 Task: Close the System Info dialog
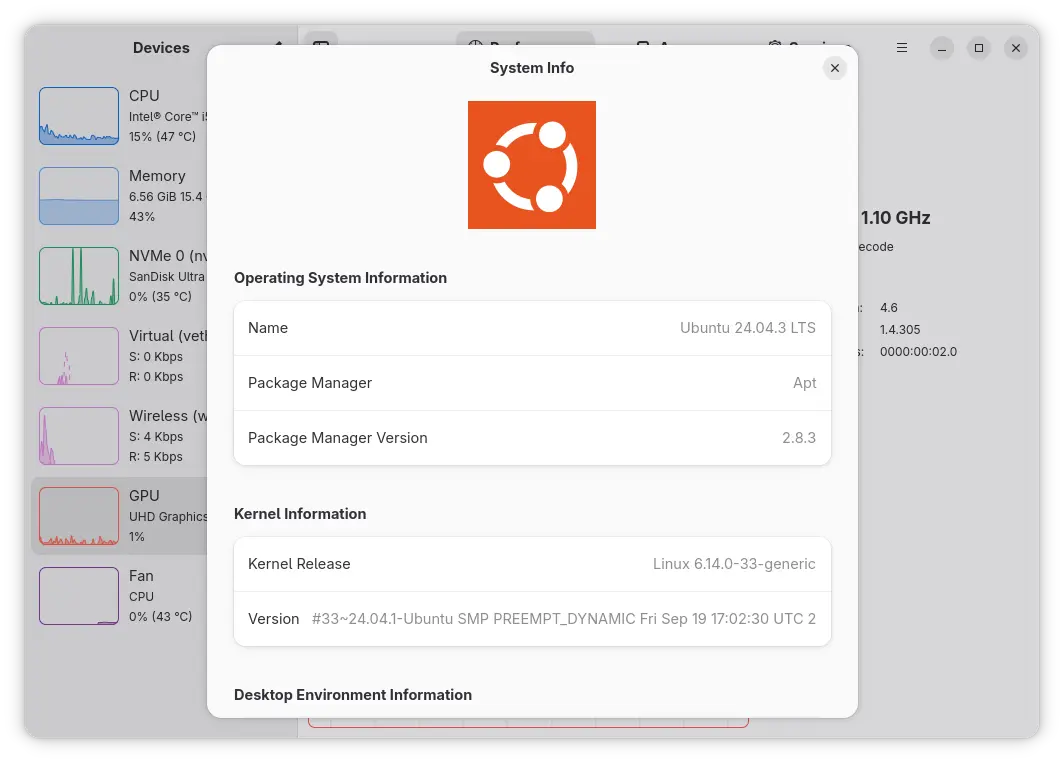coord(834,68)
